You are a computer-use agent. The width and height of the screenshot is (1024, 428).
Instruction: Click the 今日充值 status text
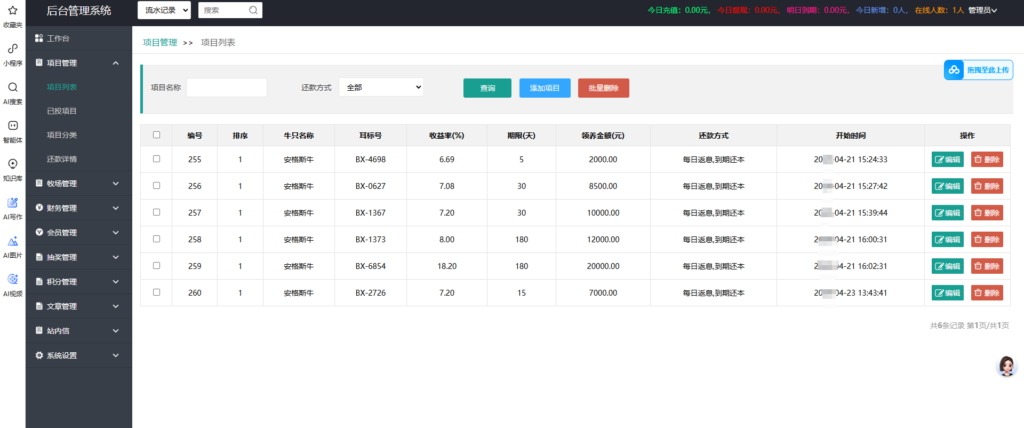tap(679, 10)
